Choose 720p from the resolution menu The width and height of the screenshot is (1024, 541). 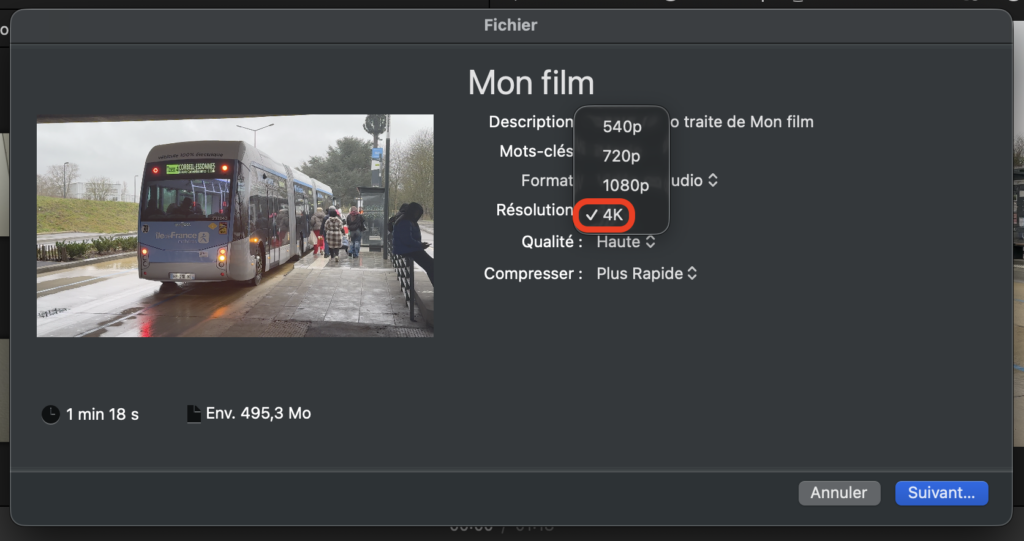621,156
